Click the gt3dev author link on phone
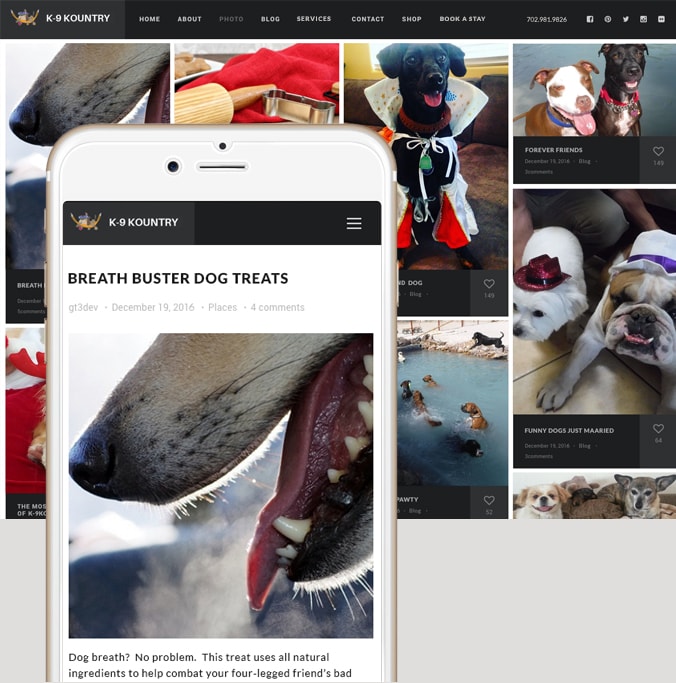676x683 pixels. point(83,308)
